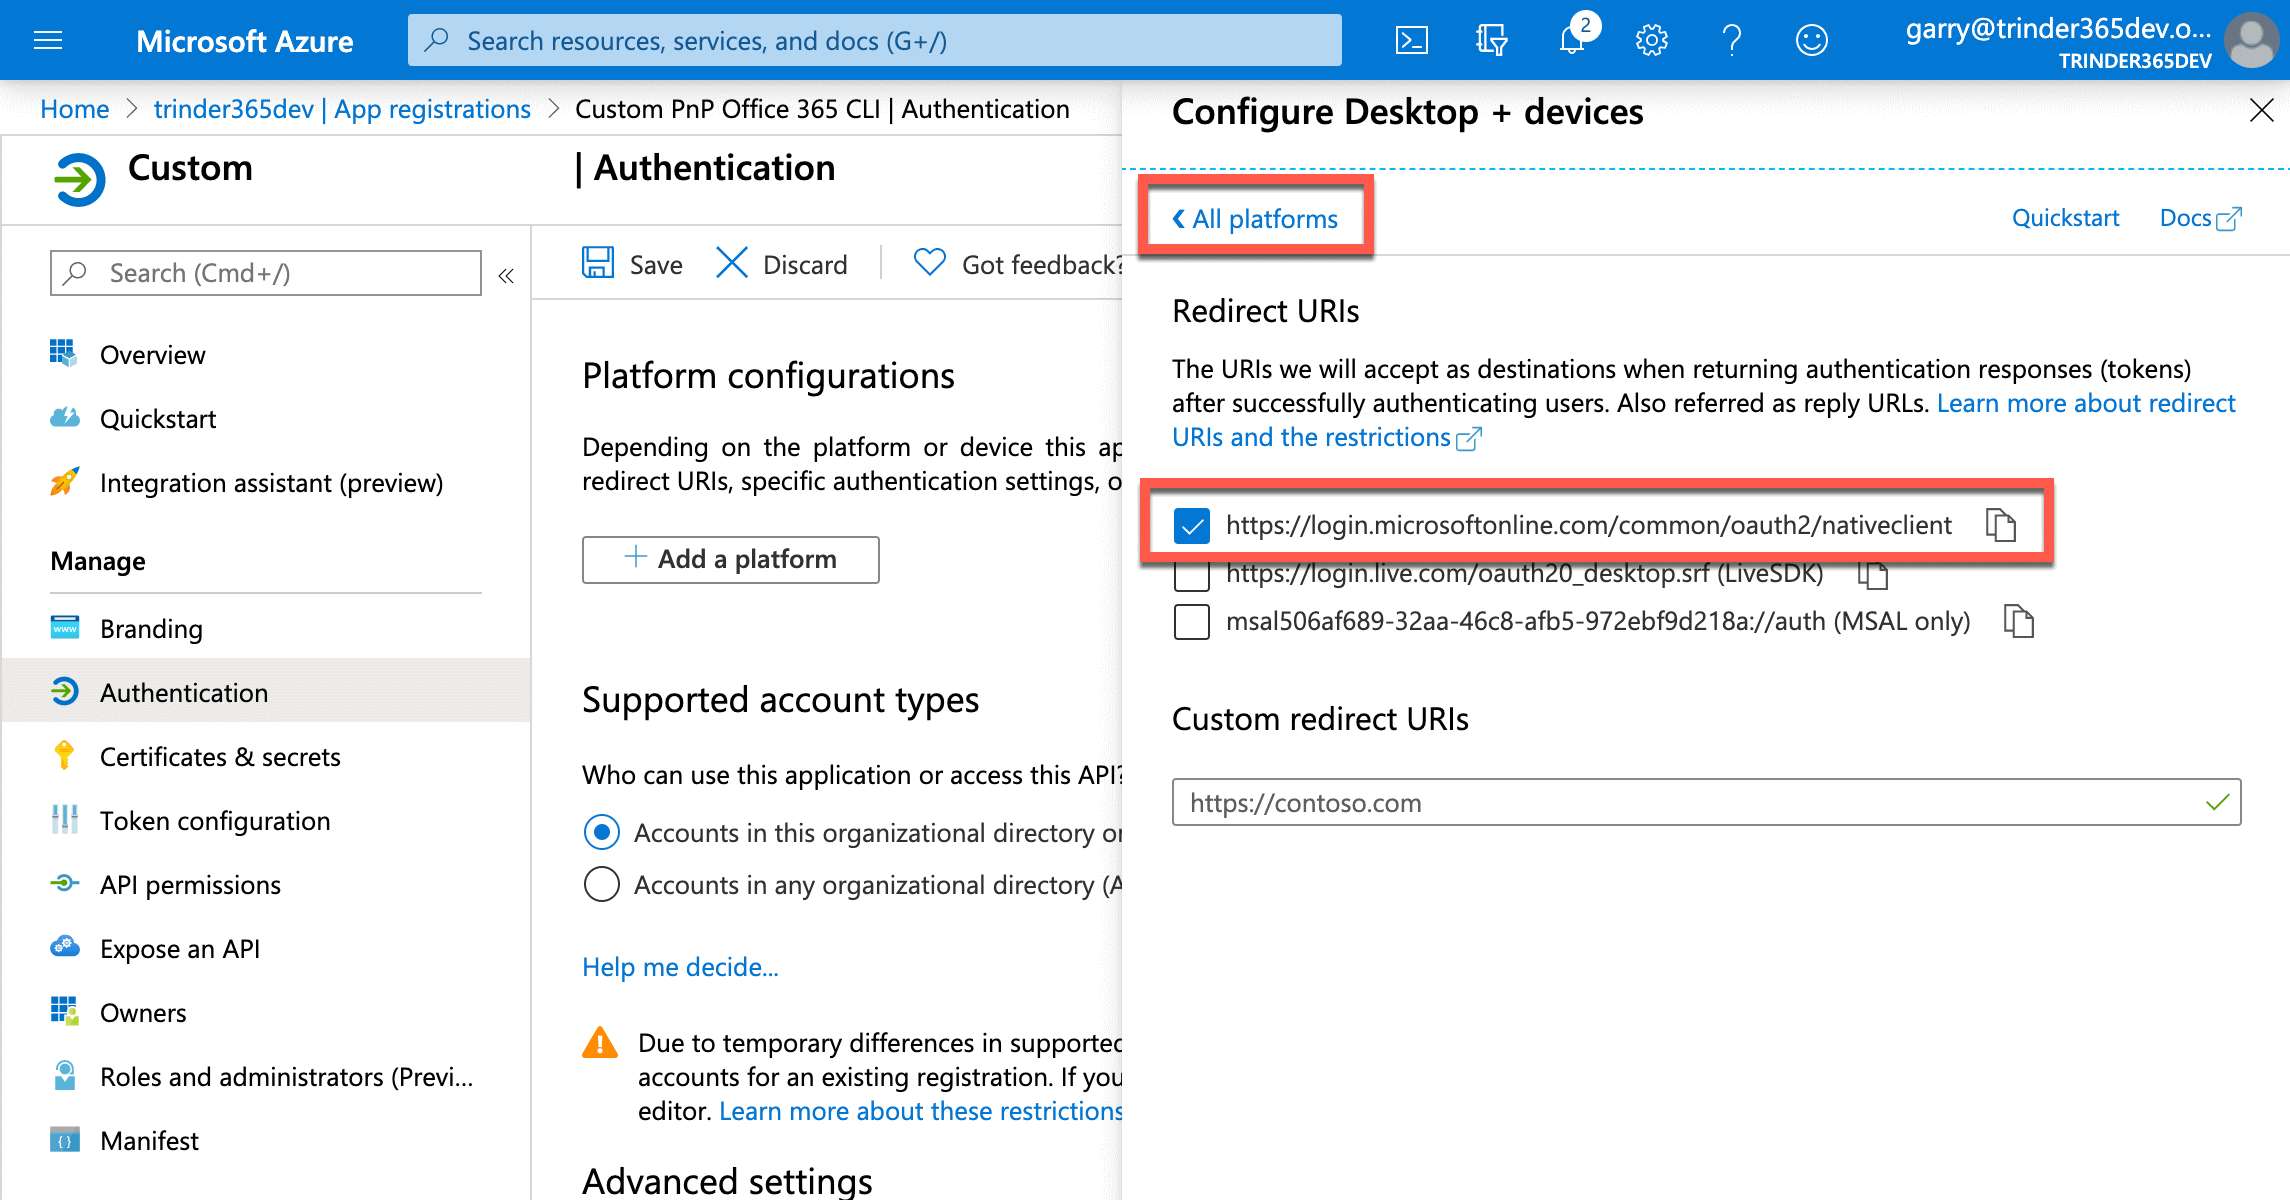Open the help question mark
Viewport: 2290px width, 1200px height.
coord(1732,40)
